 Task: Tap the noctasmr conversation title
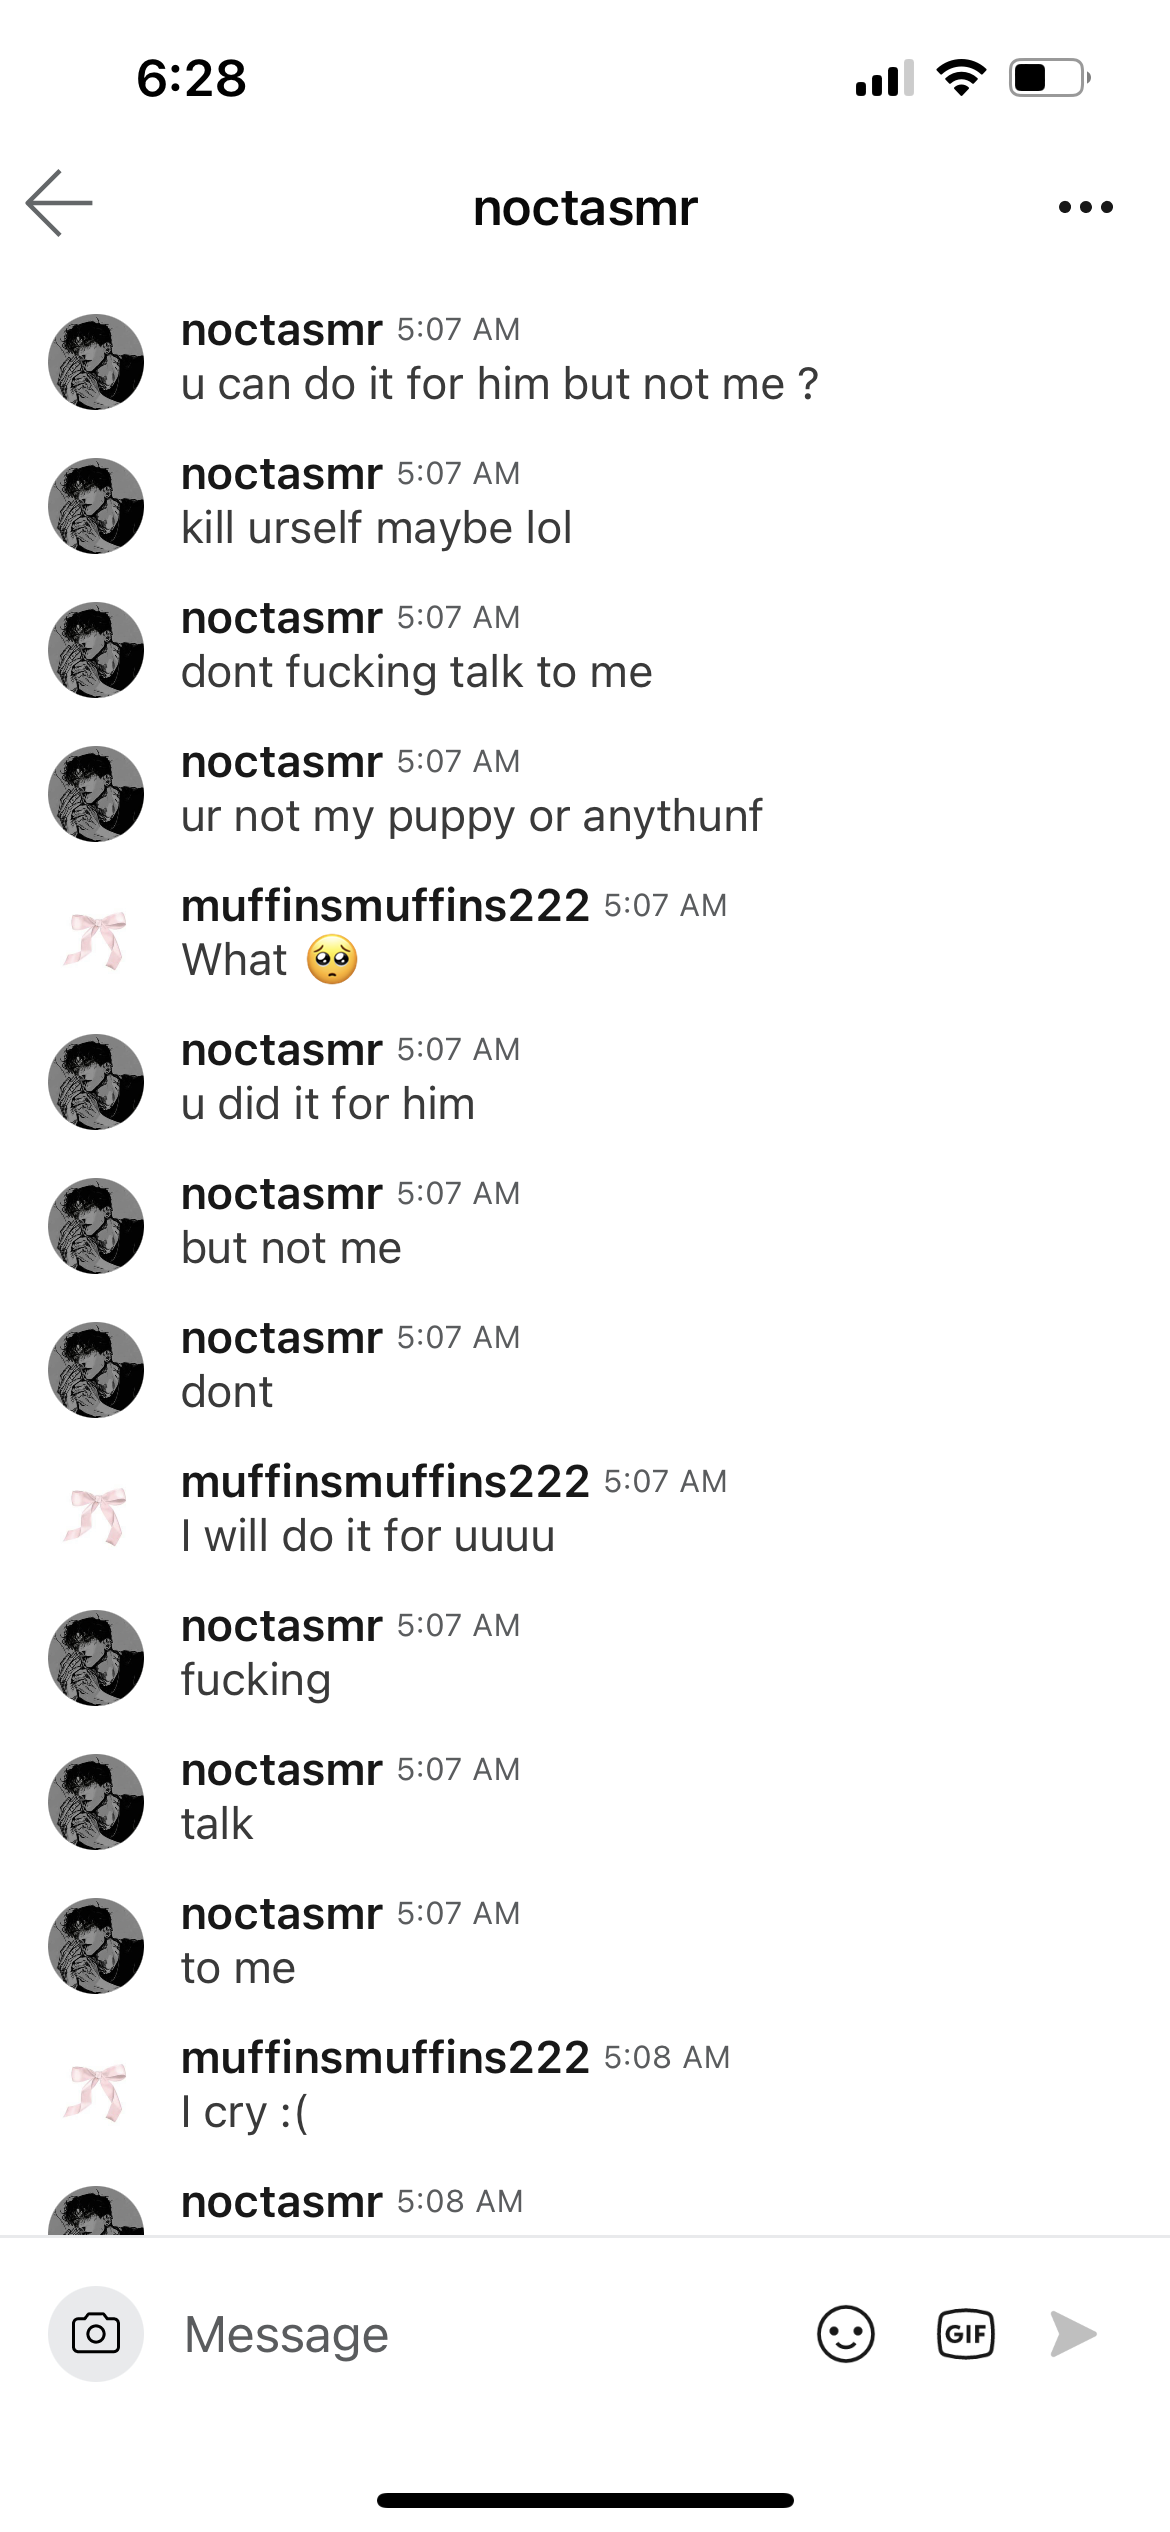(x=585, y=208)
